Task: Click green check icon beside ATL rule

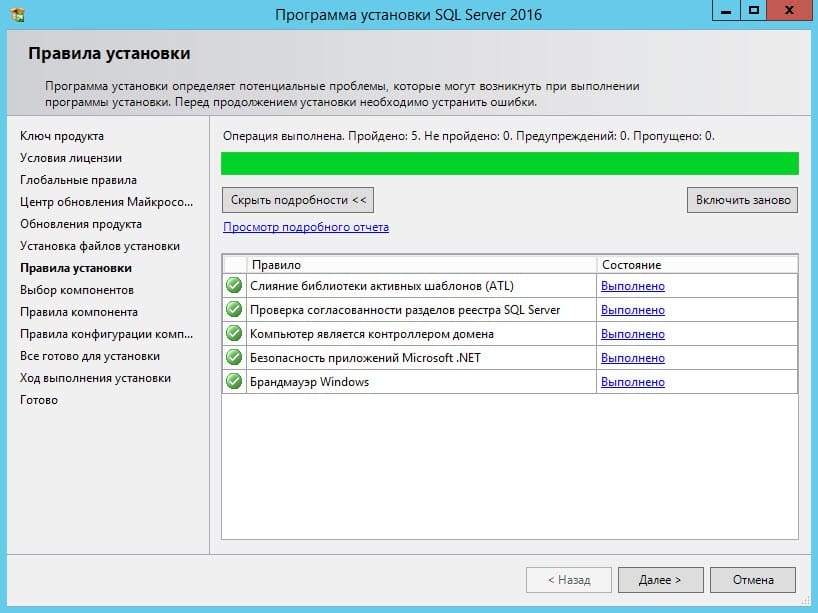Action: click(x=234, y=286)
